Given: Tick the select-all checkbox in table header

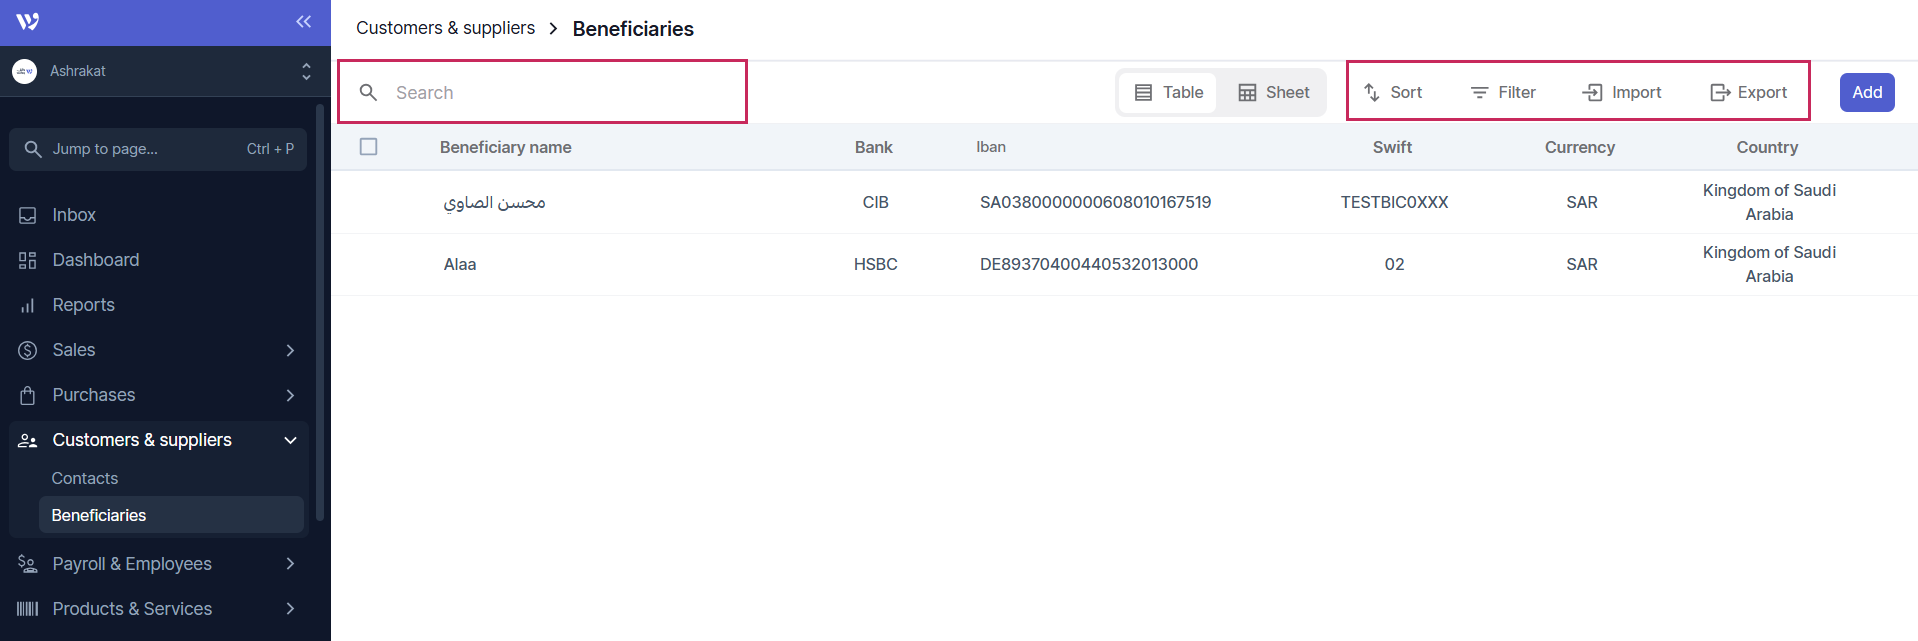Looking at the screenshot, I should 369,147.
